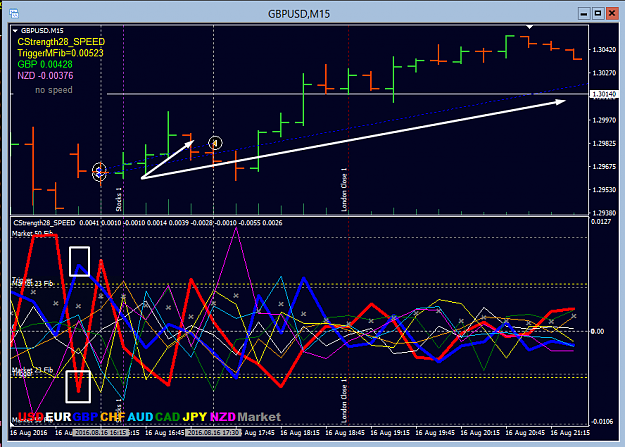
Task: Click the "no speed" gray label
Action: coord(54,90)
